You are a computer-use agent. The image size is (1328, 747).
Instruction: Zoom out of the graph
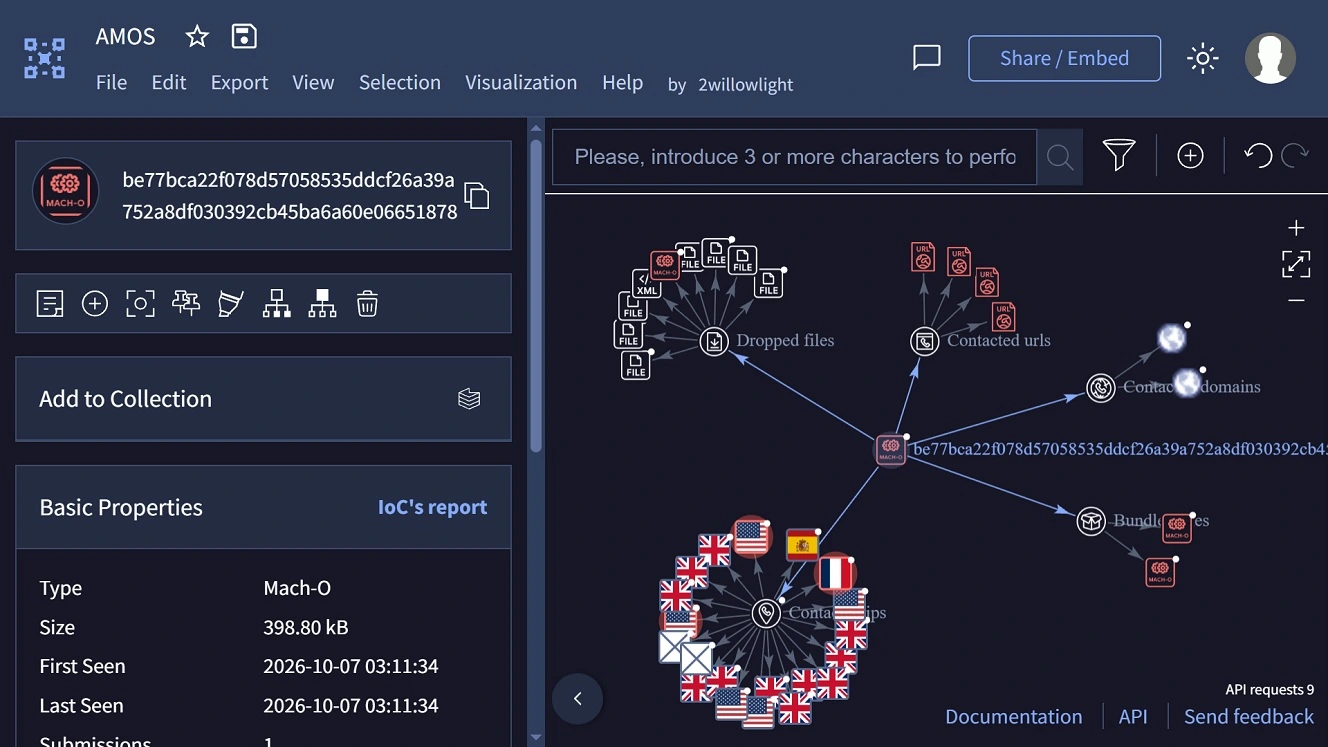1296,301
